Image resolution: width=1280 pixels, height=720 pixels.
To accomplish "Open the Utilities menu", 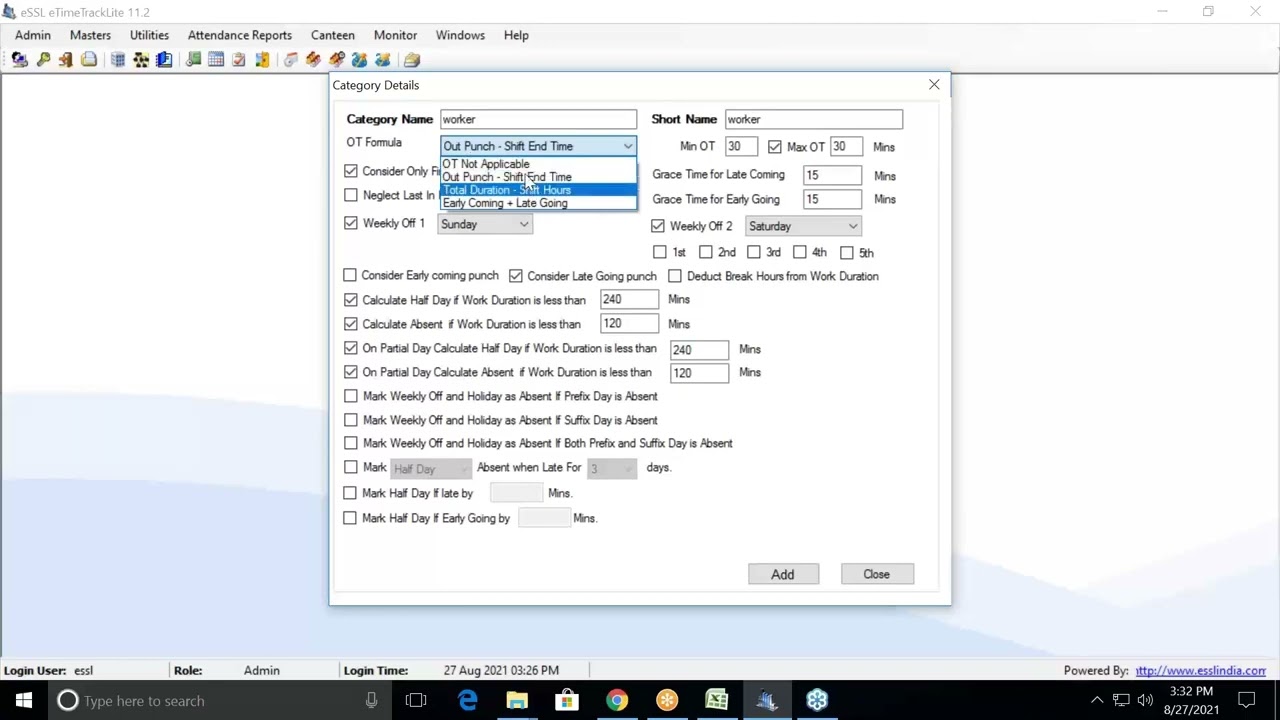I will (149, 35).
